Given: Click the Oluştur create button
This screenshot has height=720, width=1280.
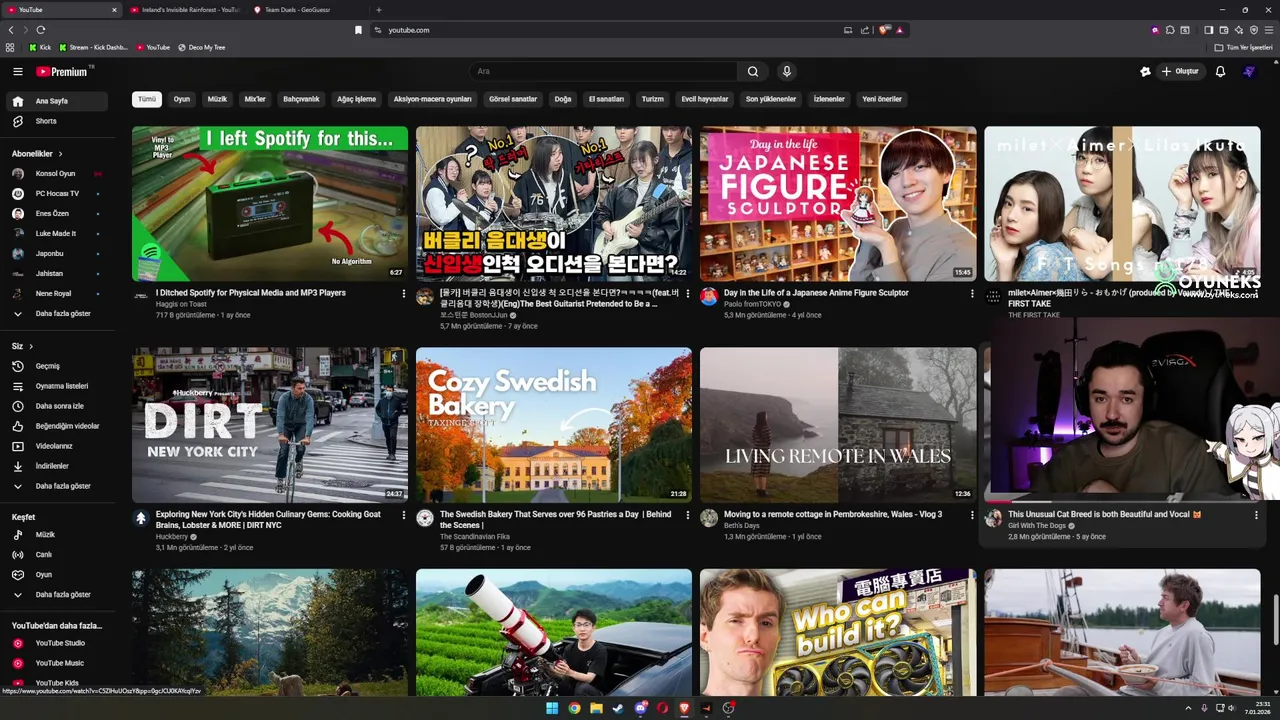Looking at the screenshot, I should click(x=1180, y=72).
